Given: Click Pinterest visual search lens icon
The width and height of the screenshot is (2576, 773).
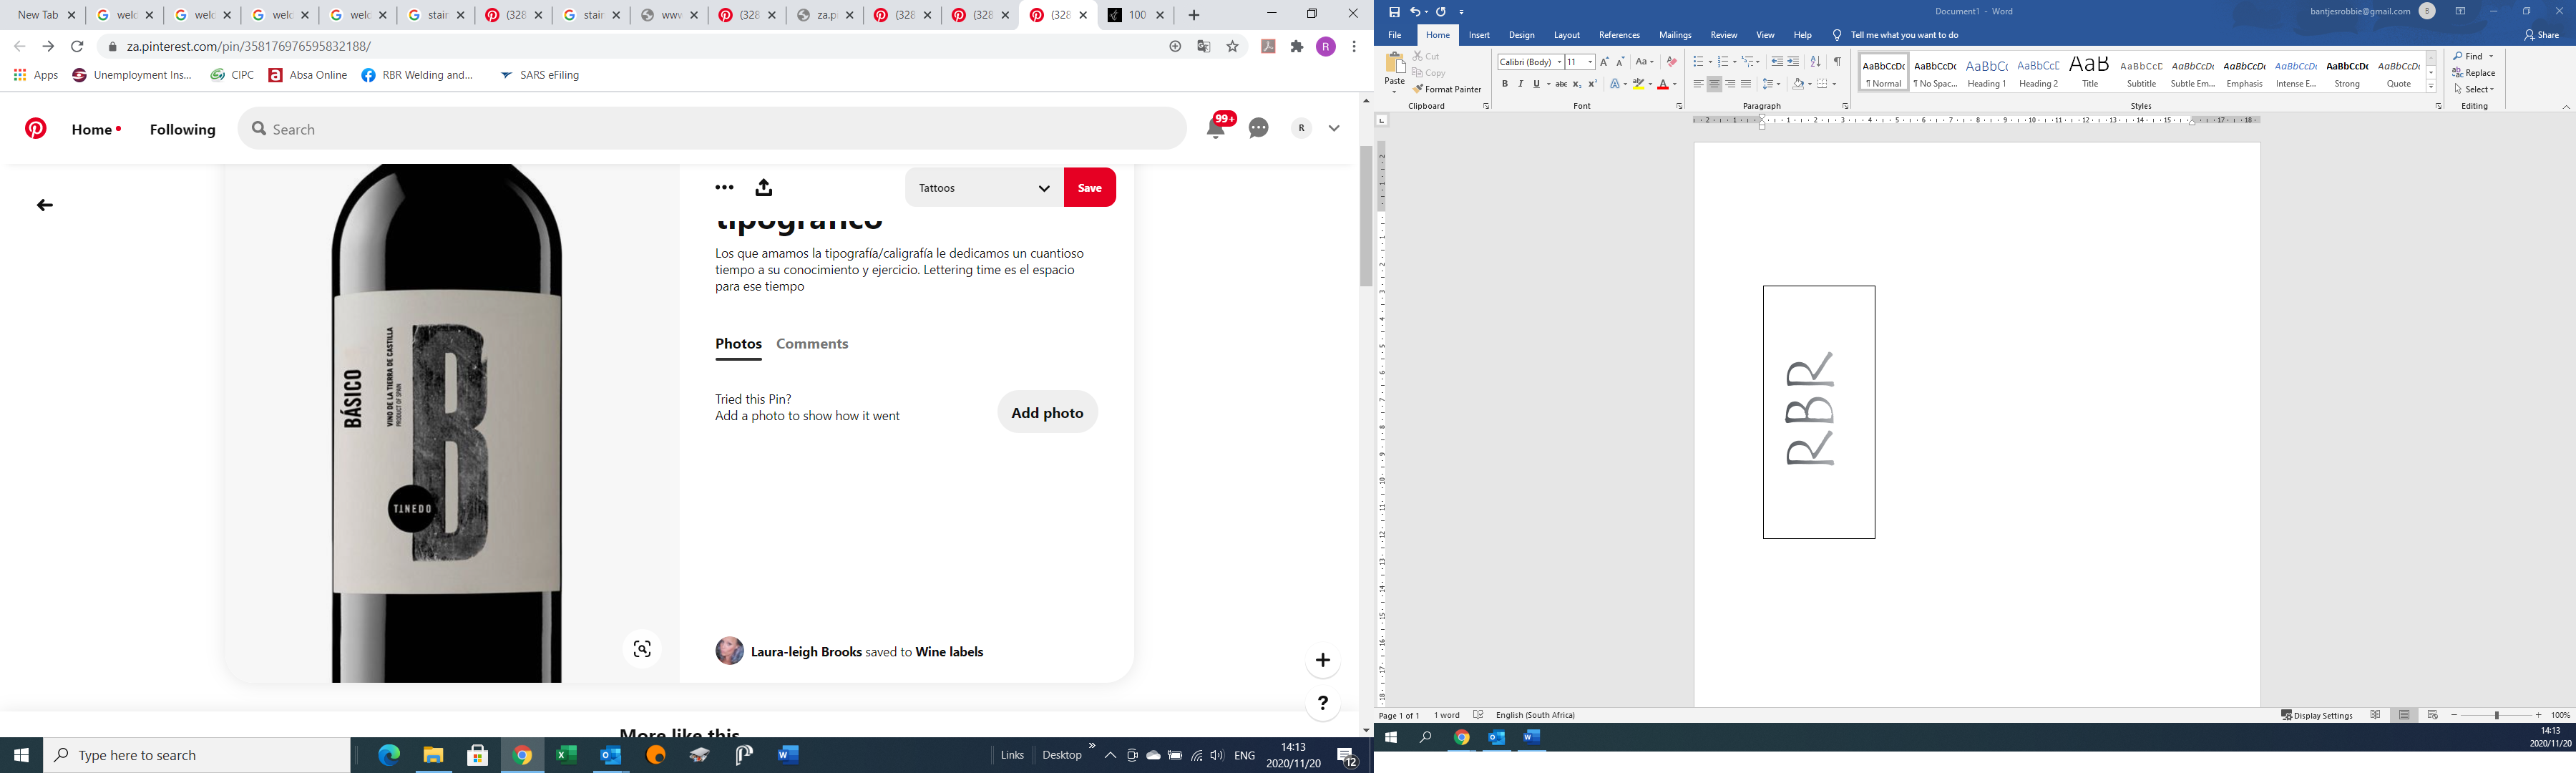Looking at the screenshot, I should [642, 649].
